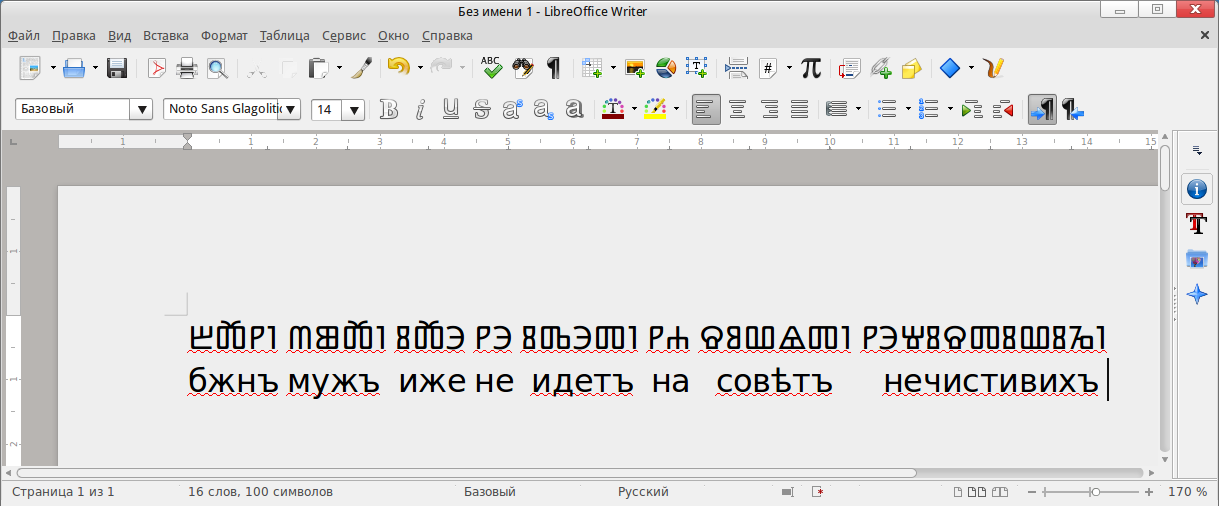This screenshot has width=1219, height=506.
Task: Toggle bold formatting
Action: pyautogui.click(x=389, y=109)
